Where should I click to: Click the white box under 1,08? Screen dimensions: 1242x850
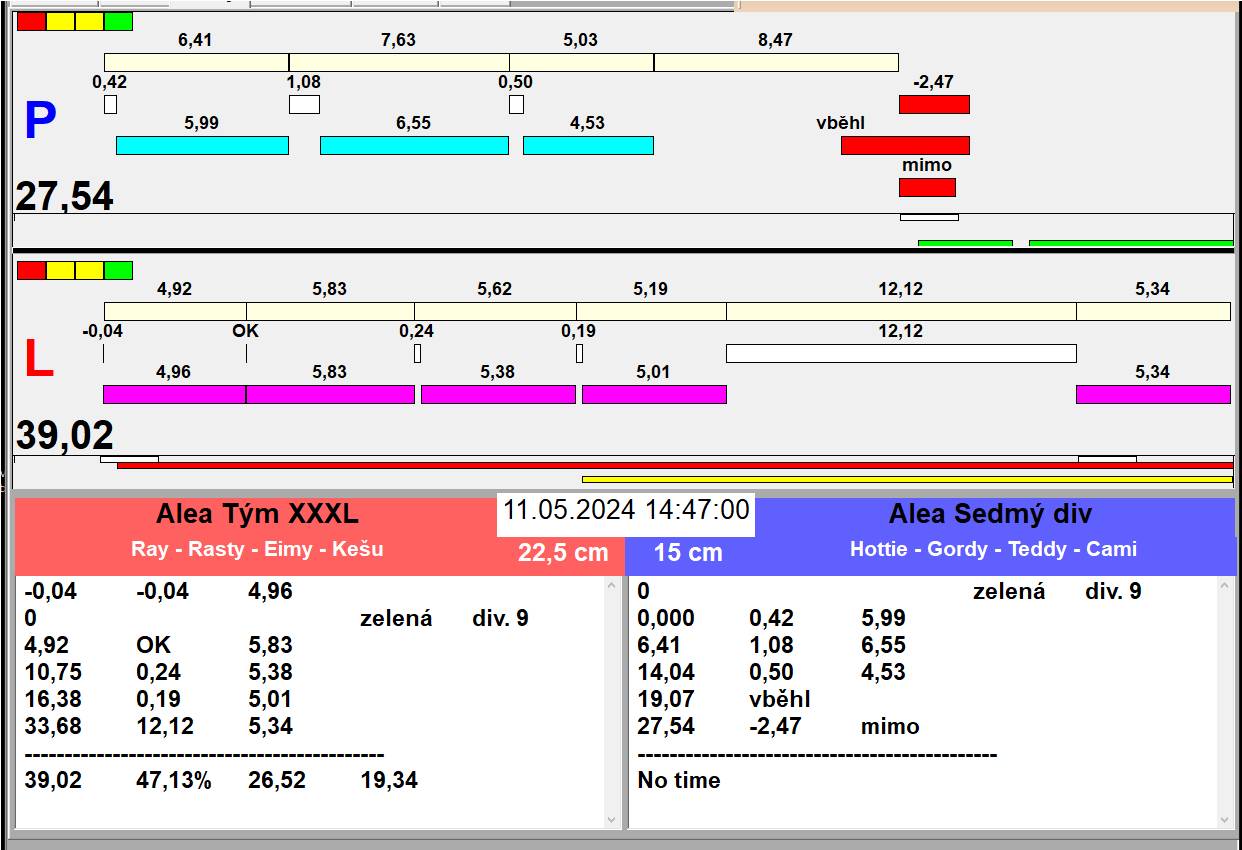(305, 104)
